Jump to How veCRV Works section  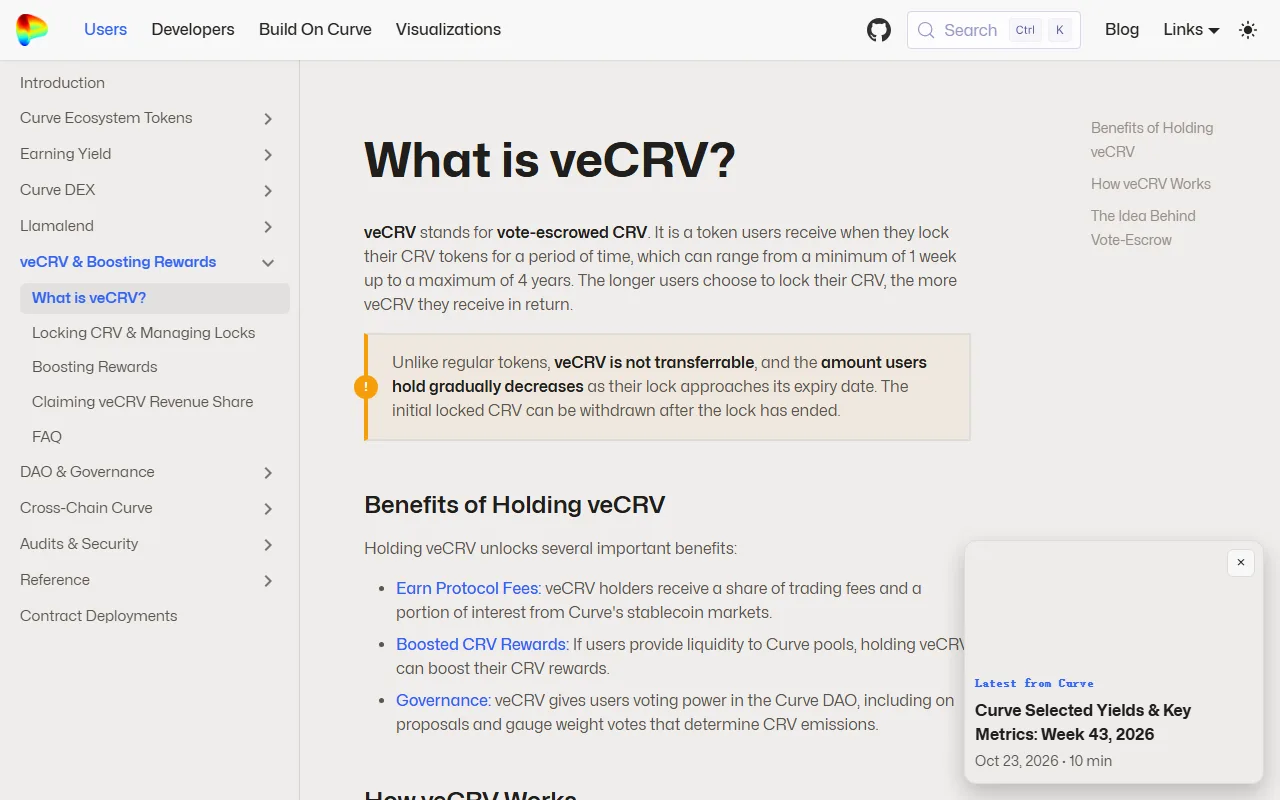click(1151, 184)
